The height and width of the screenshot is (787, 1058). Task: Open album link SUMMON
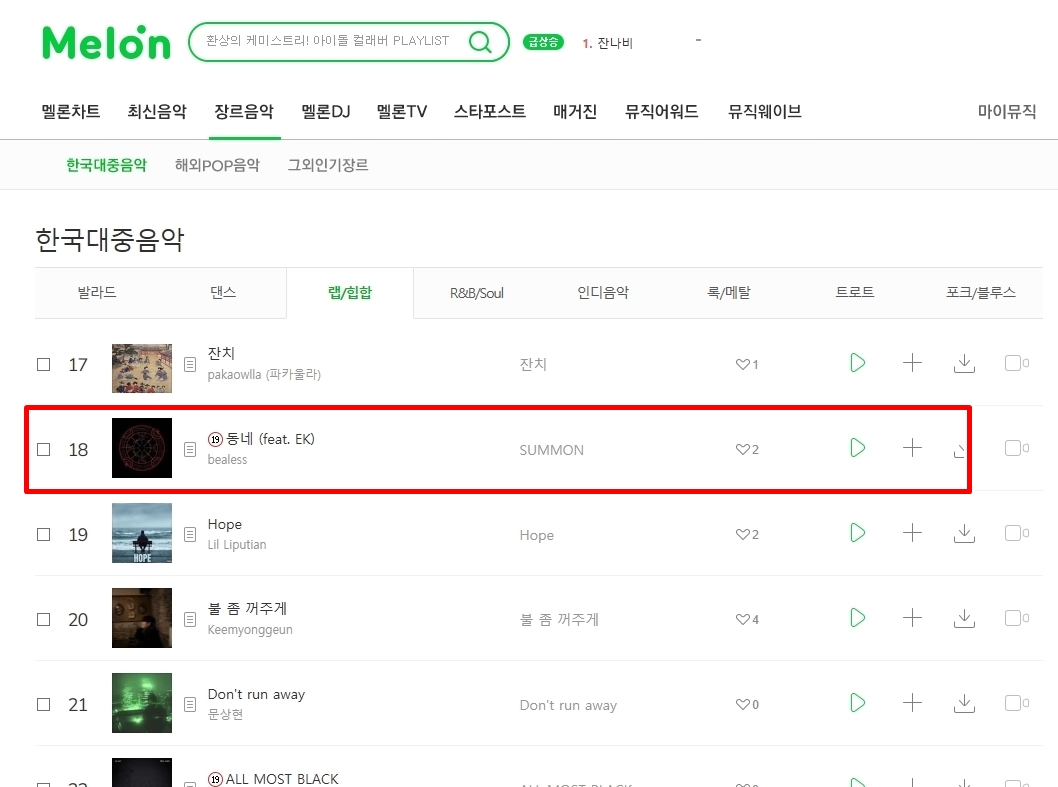(x=551, y=450)
